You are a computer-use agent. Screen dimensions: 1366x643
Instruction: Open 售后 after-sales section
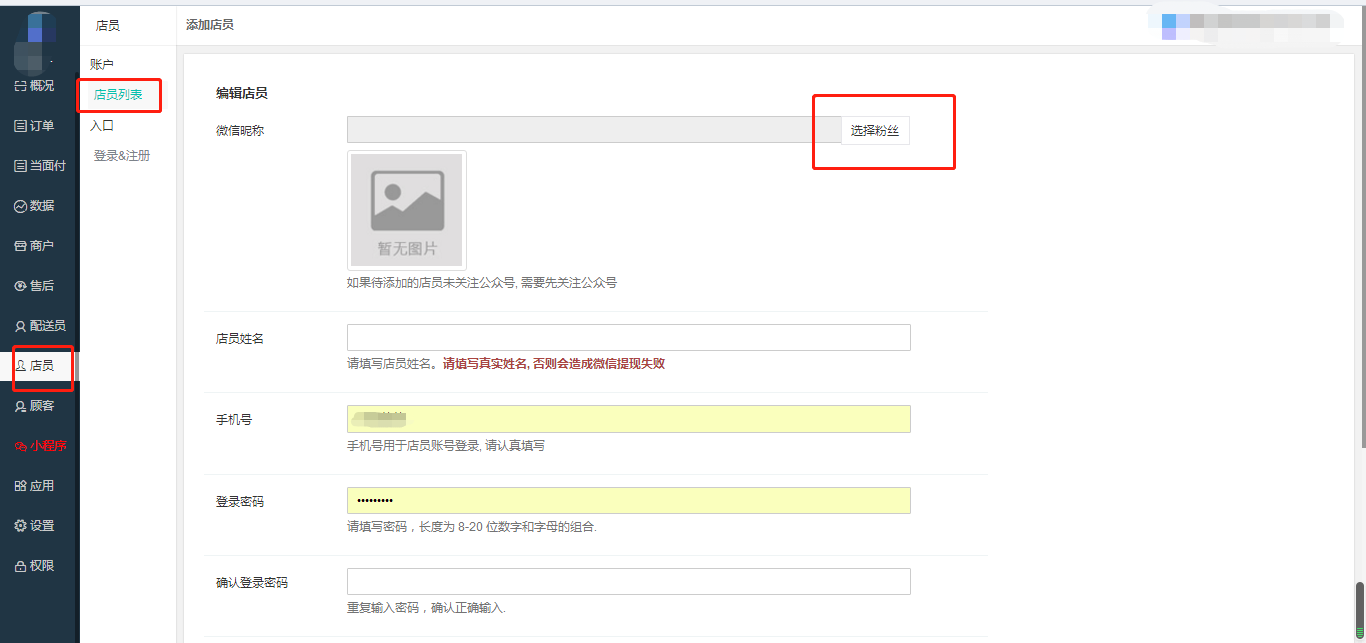tap(35, 286)
